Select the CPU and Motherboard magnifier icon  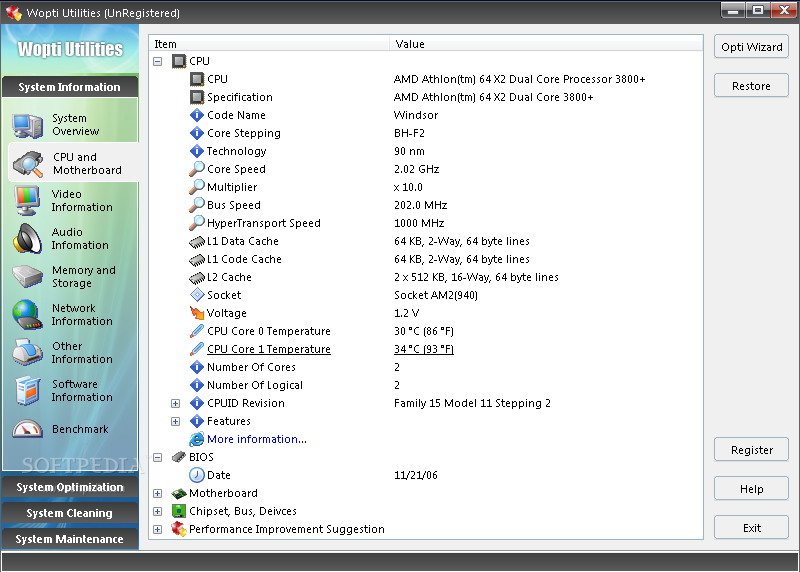click(x=28, y=164)
